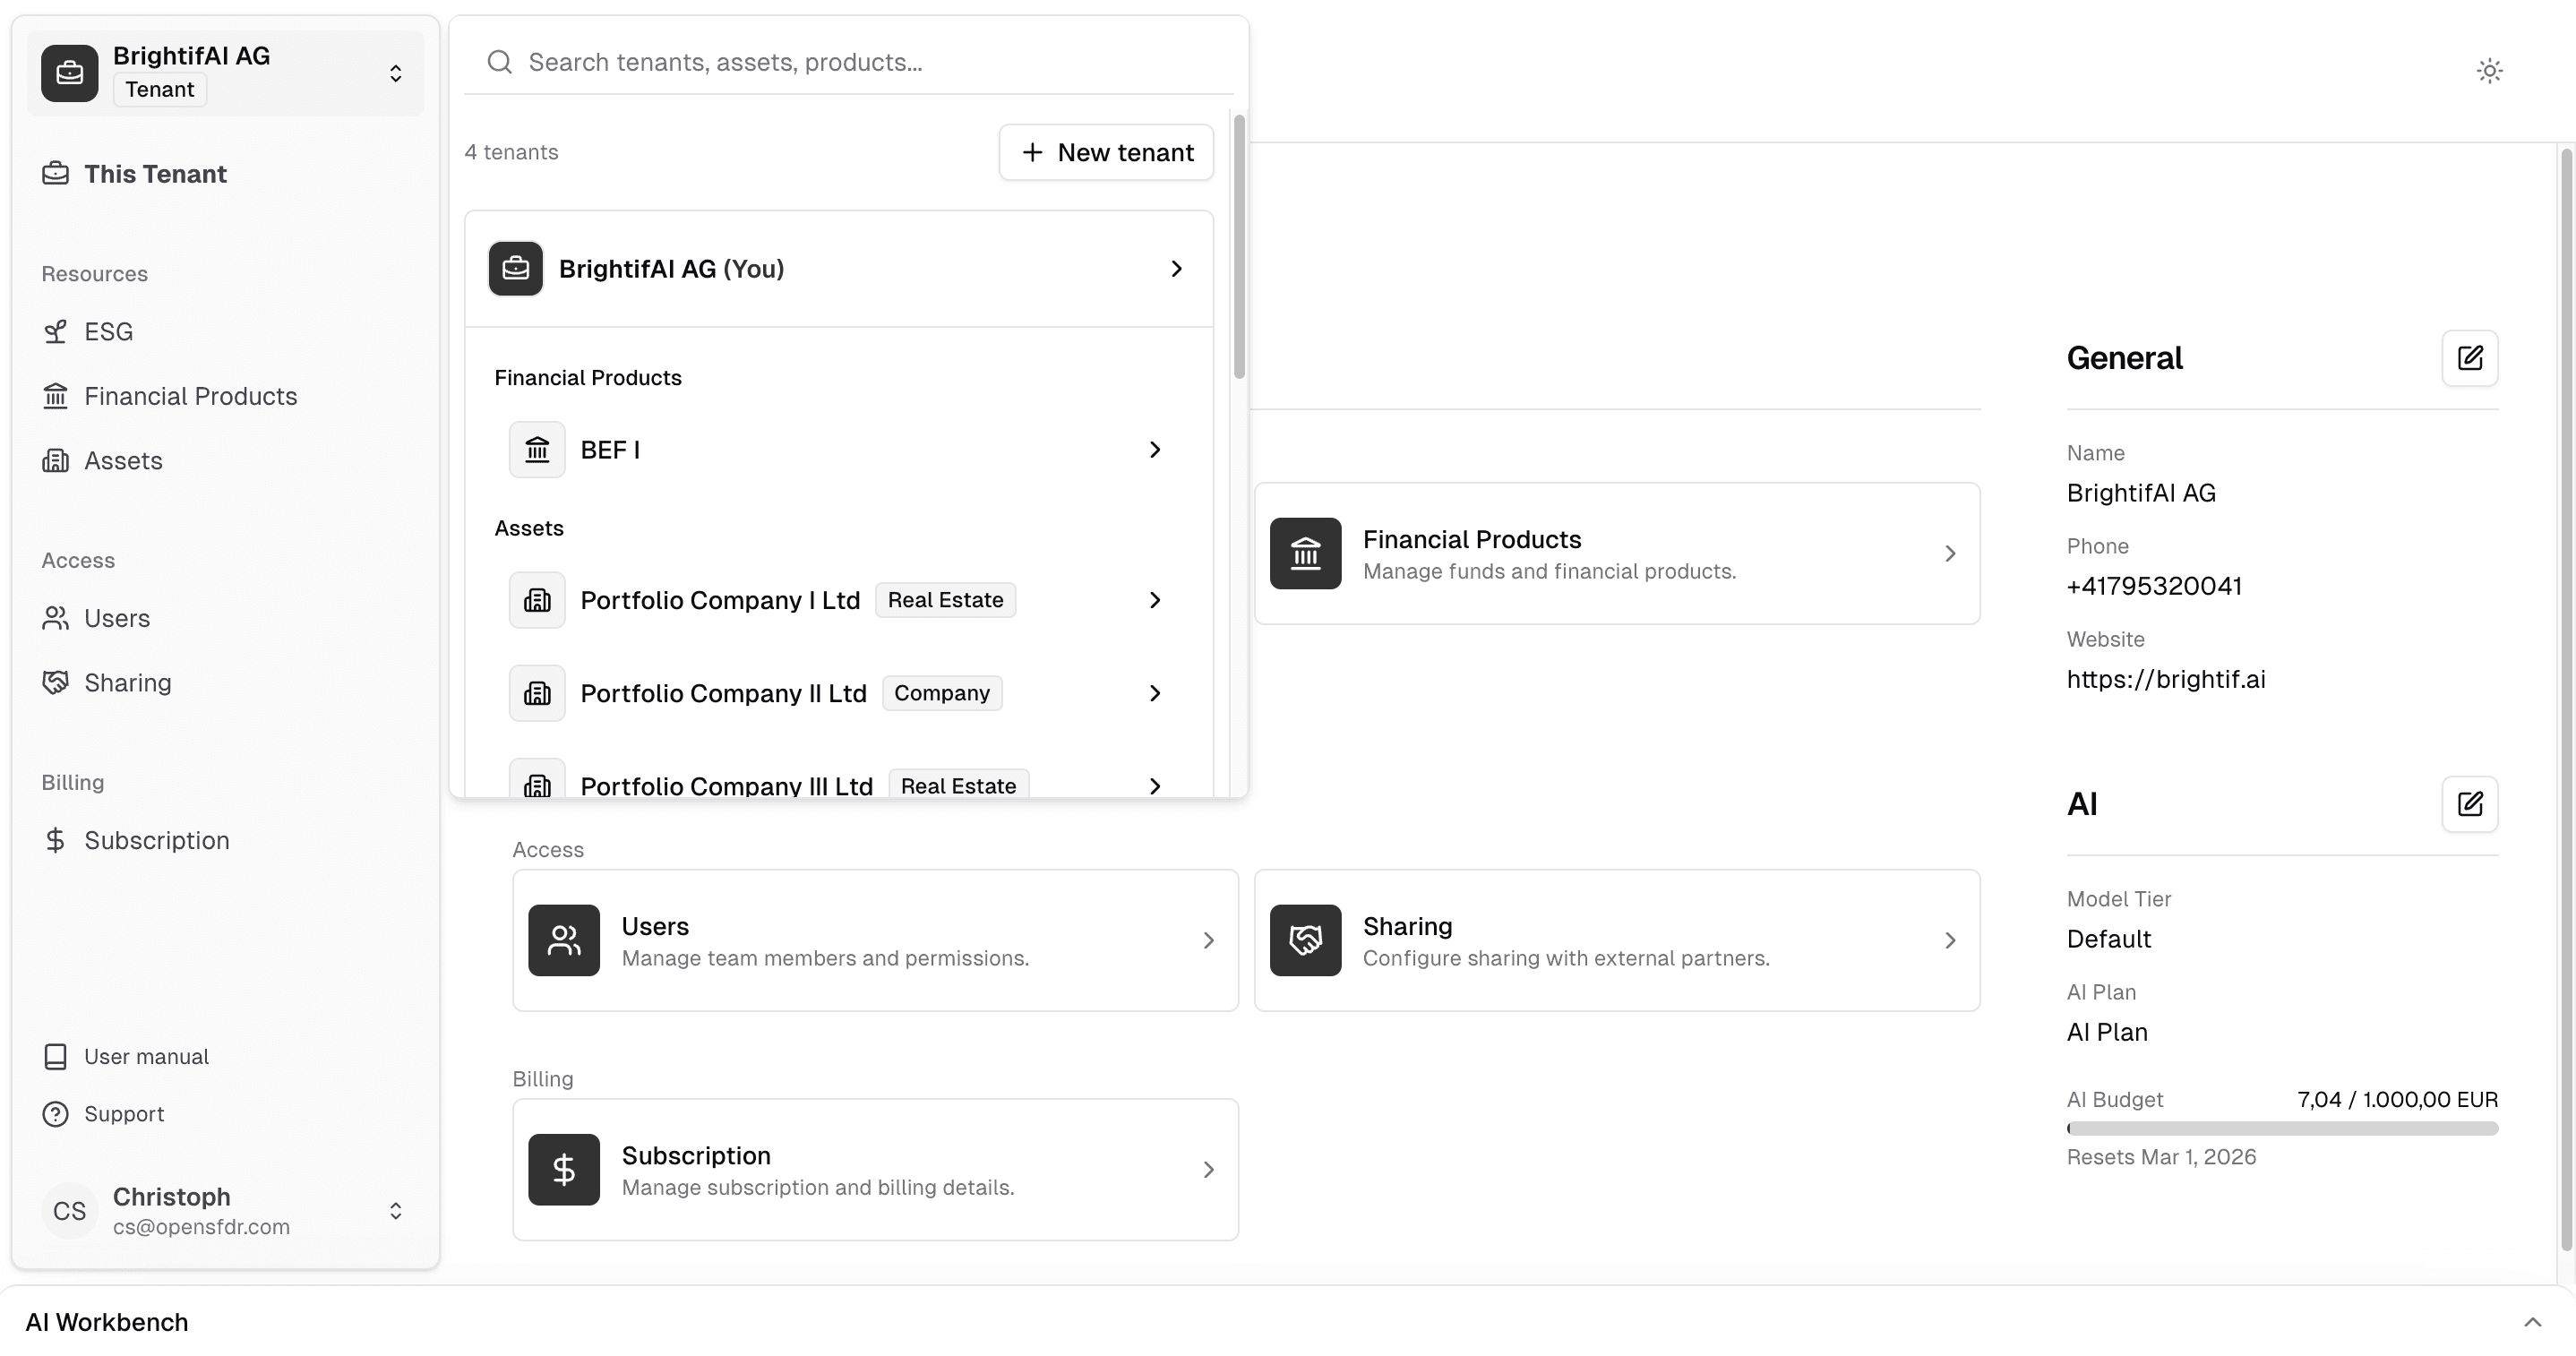Screen dimensions: 2576x1356
Task: Click the Subscription dollar icon in Billing
Action: tap(56, 840)
